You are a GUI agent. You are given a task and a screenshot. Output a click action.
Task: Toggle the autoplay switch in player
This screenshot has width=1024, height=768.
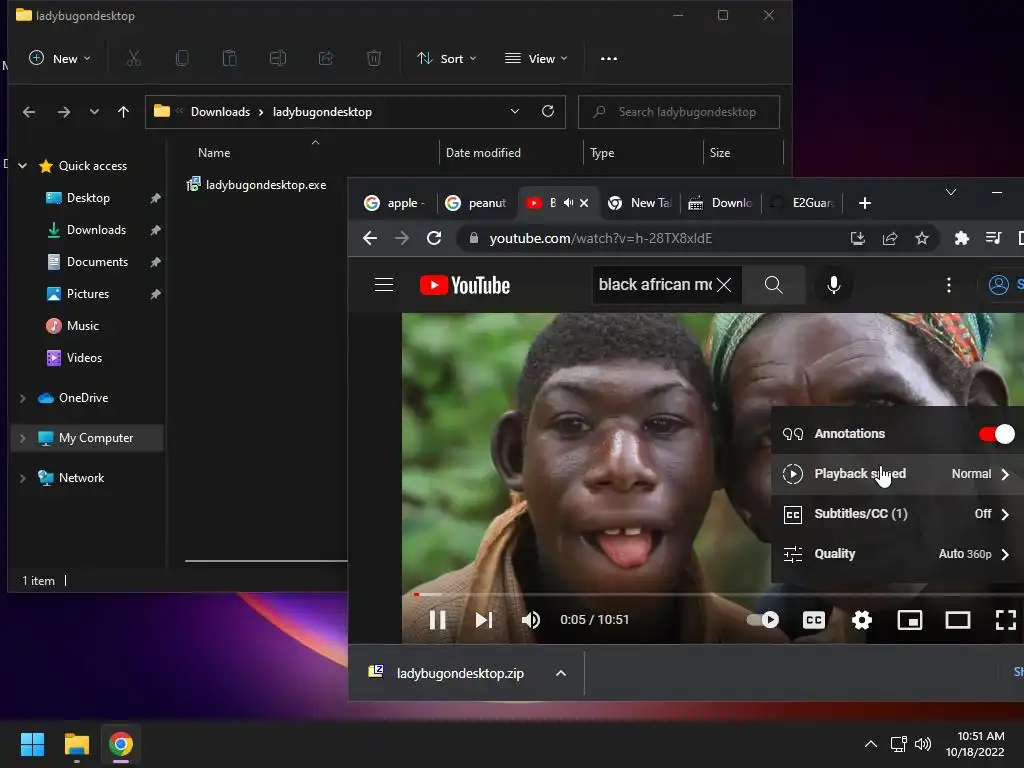pyautogui.click(x=763, y=620)
